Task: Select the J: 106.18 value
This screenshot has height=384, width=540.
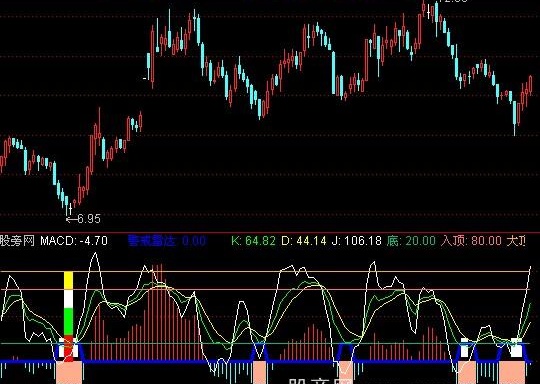Action: coord(356,240)
